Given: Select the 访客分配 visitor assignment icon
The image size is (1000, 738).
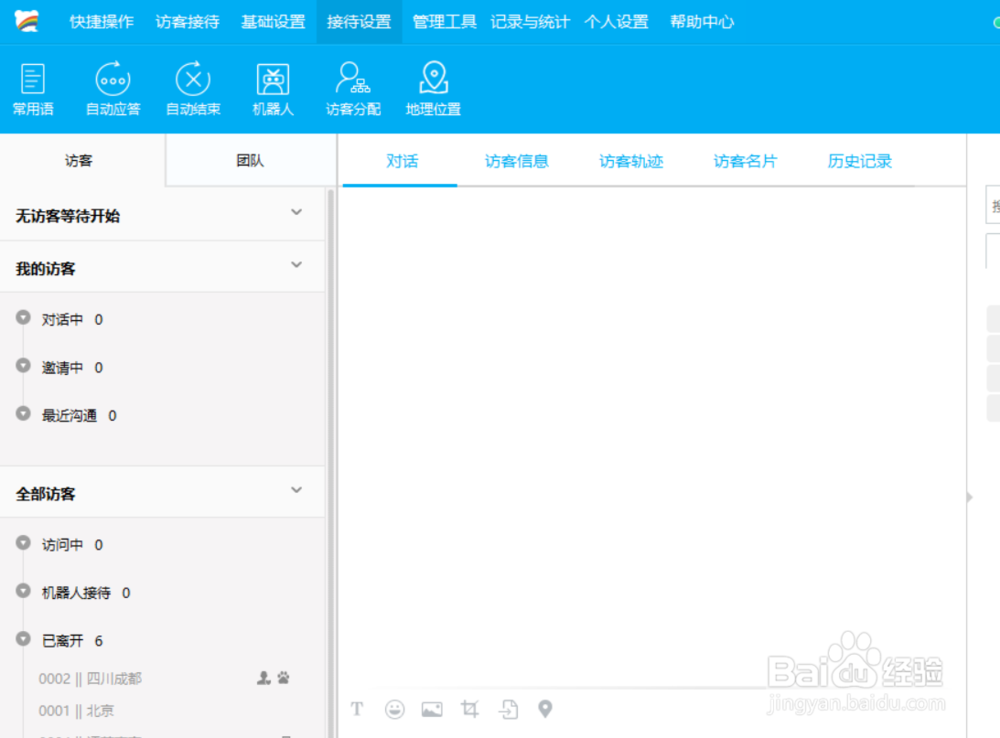Looking at the screenshot, I should (x=352, y=88).
